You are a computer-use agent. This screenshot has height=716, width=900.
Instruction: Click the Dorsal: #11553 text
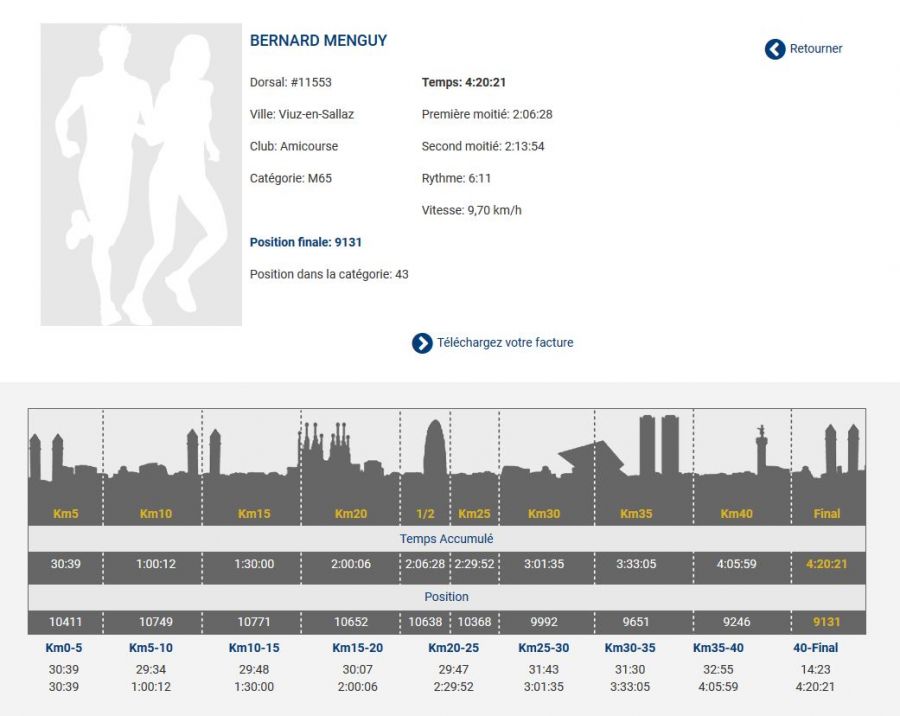pos(290,82)
